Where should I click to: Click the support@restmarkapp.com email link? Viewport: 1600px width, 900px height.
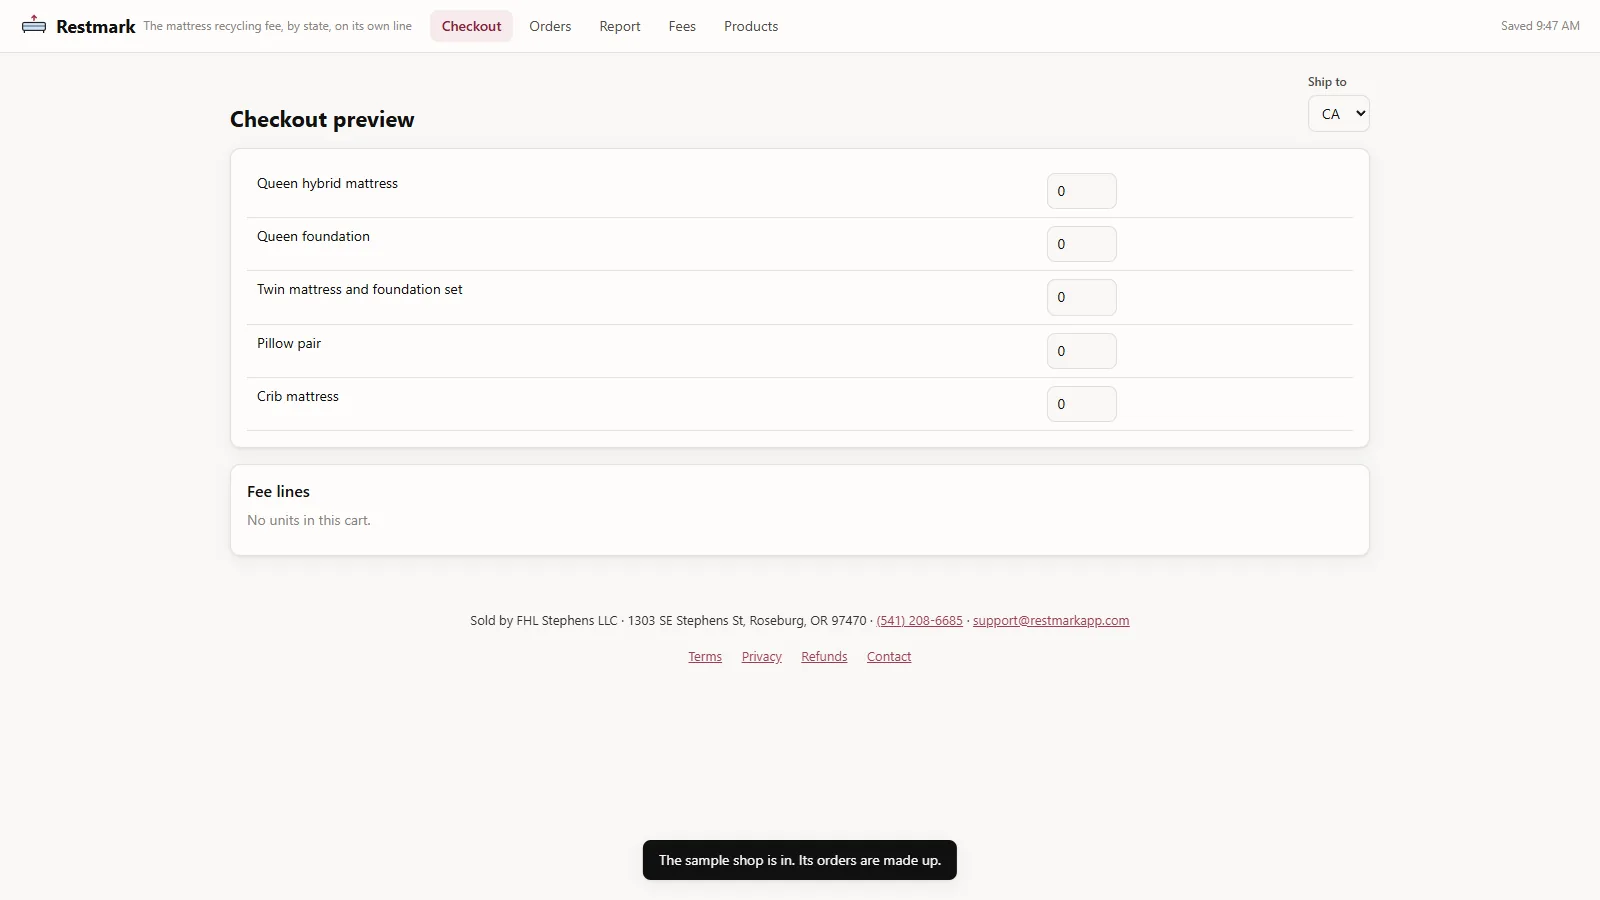[x=1051, y=621]
